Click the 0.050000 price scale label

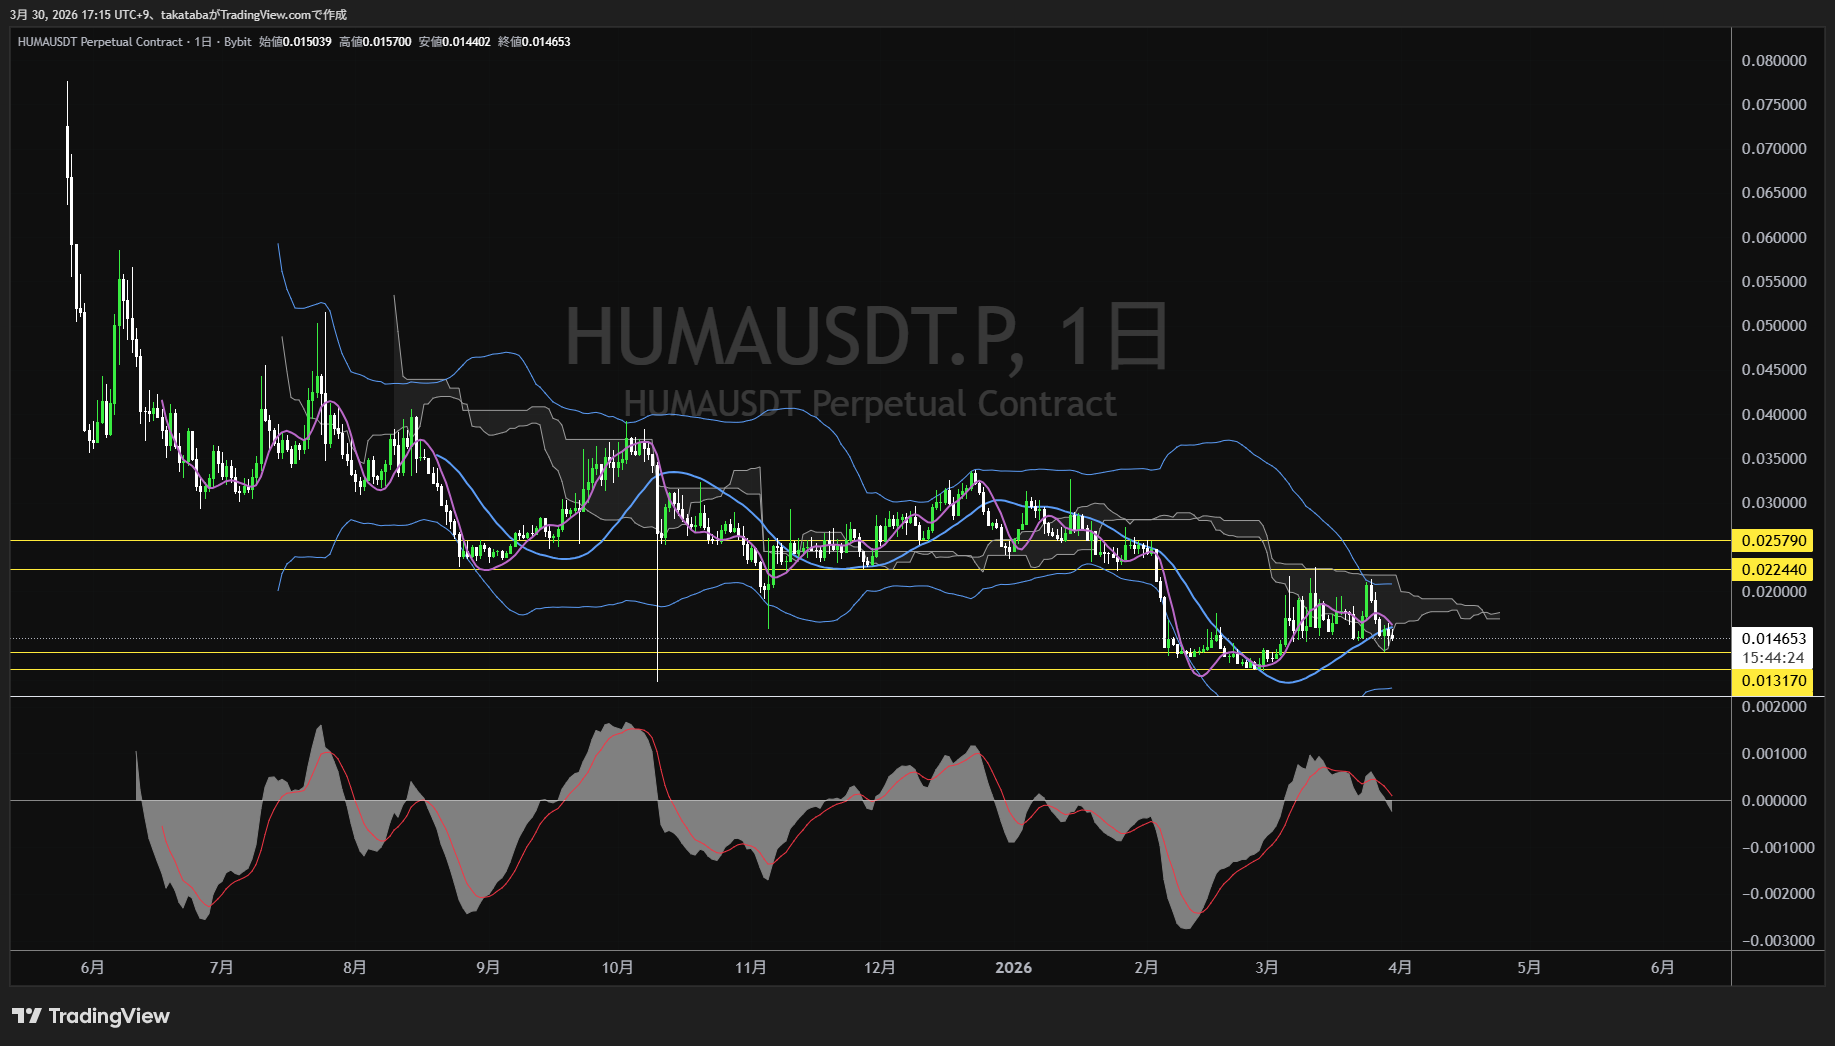1774,326
